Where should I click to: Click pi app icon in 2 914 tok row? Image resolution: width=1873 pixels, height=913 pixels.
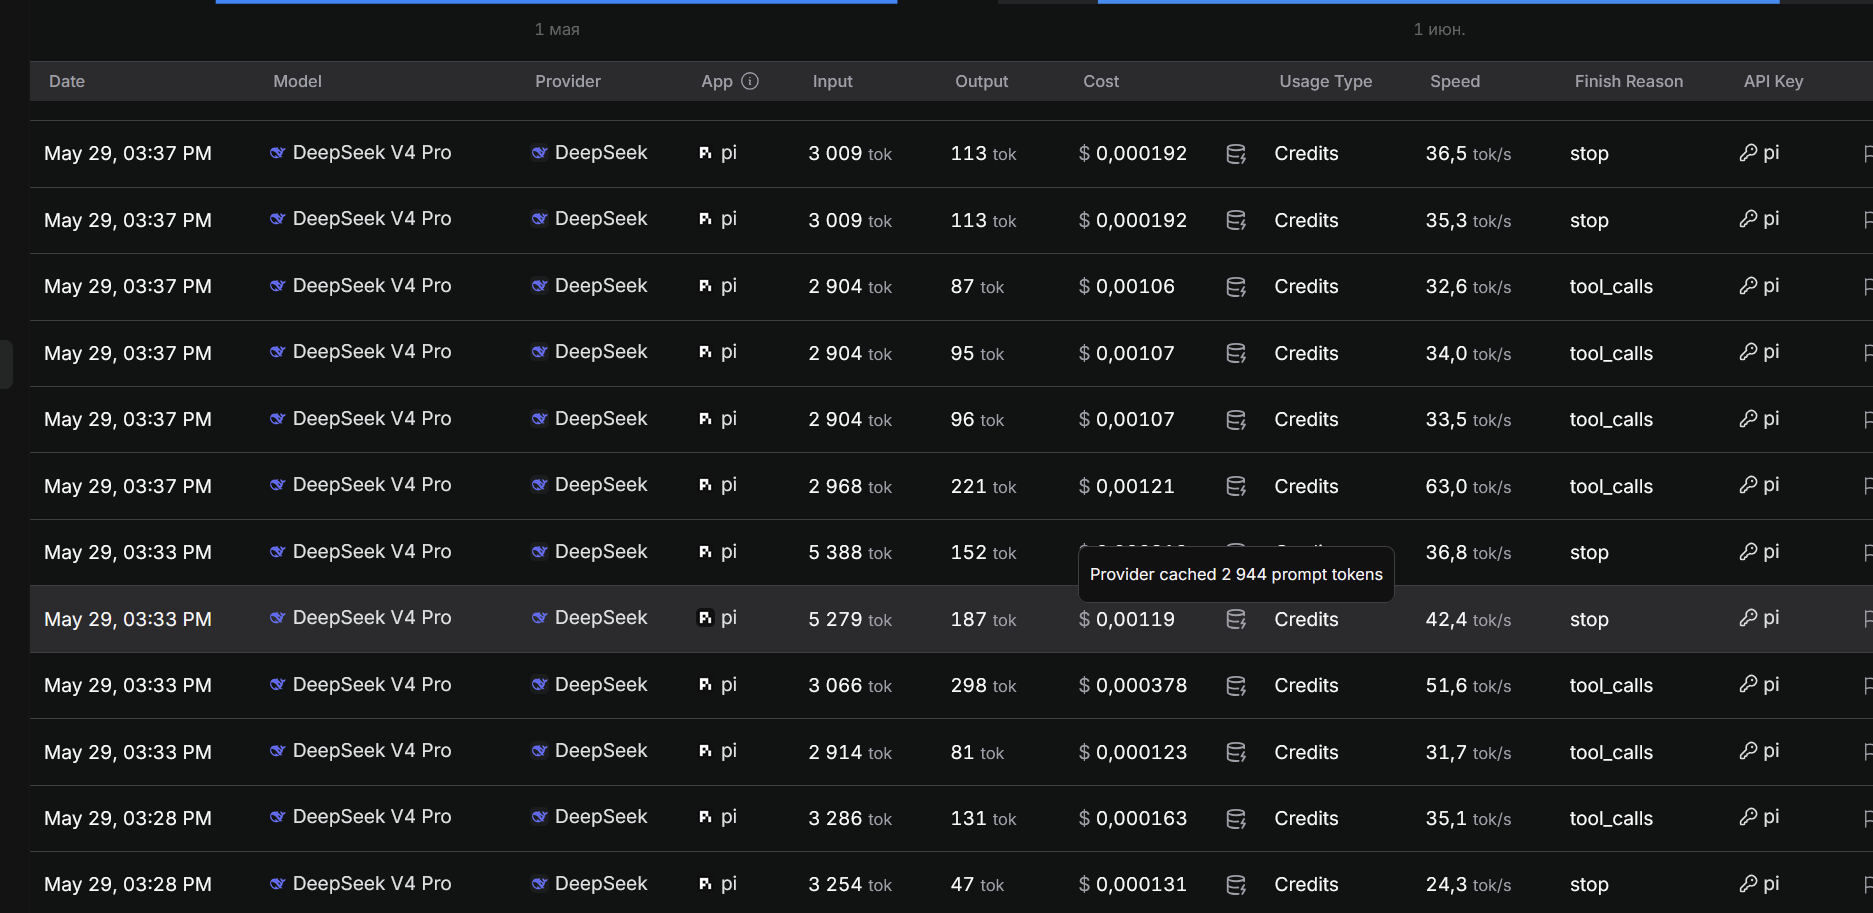coord(705,751)
